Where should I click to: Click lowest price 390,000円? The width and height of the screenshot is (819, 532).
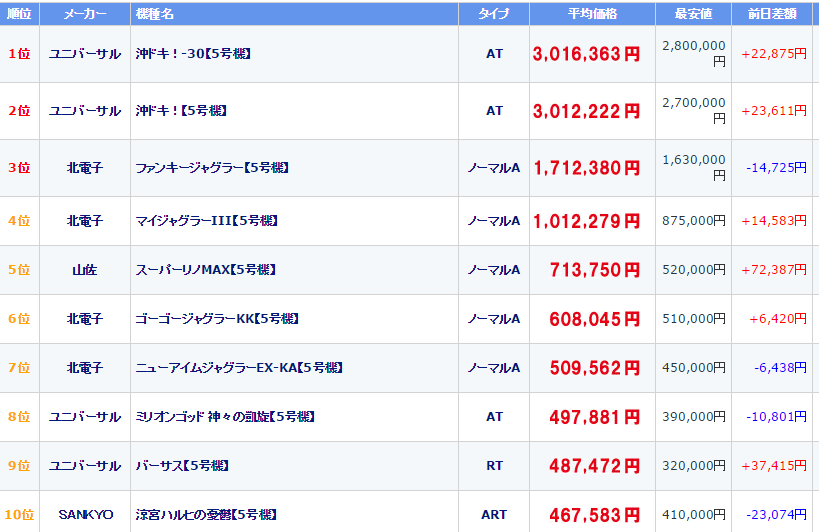tap(694, 417)
